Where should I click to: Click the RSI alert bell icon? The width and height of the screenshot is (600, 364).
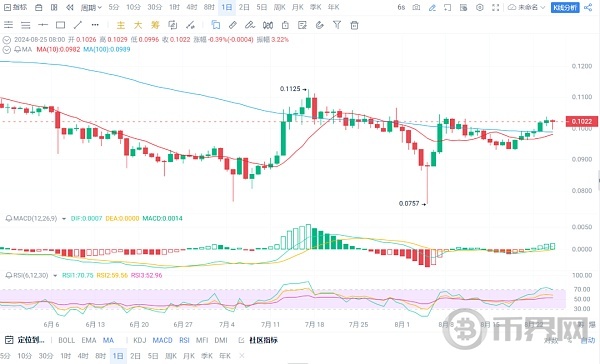point(9,275)
